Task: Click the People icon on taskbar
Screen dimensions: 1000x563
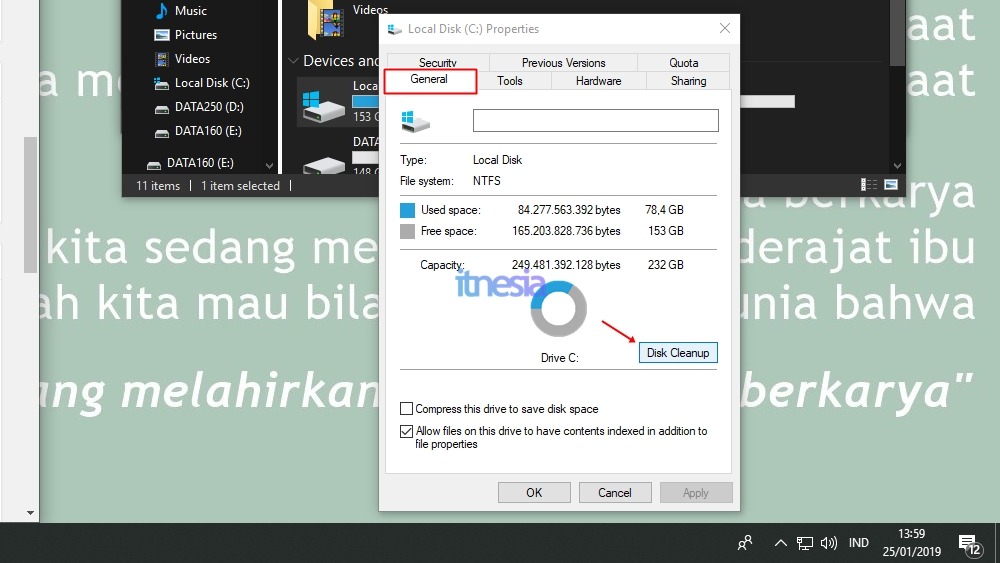Action: point(745,543)
